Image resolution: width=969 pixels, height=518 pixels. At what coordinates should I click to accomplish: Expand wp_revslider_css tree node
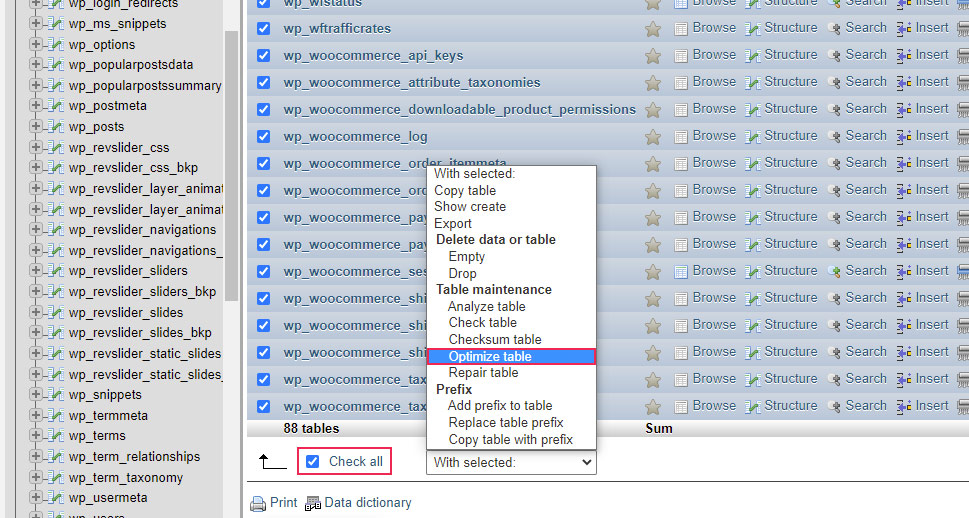[x=36, y=147]
